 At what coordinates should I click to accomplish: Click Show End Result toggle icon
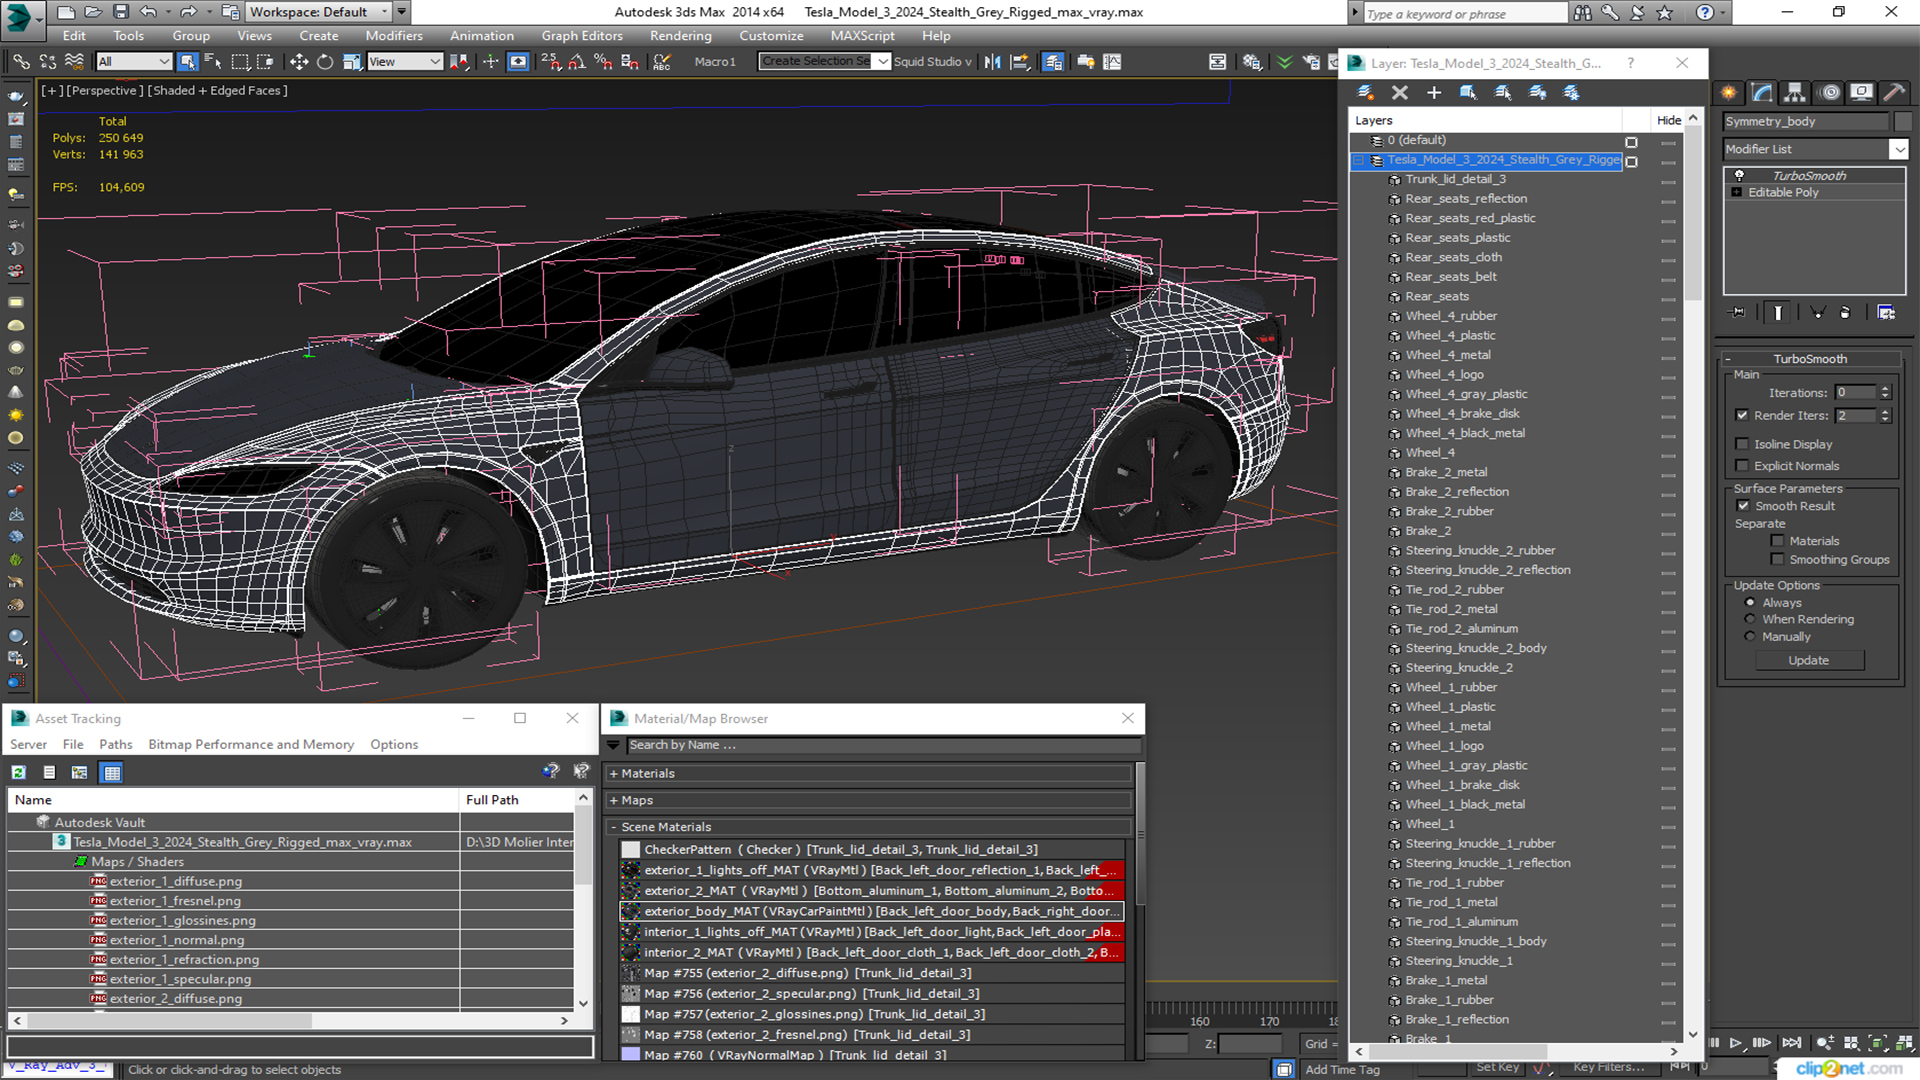[1778, 312]
